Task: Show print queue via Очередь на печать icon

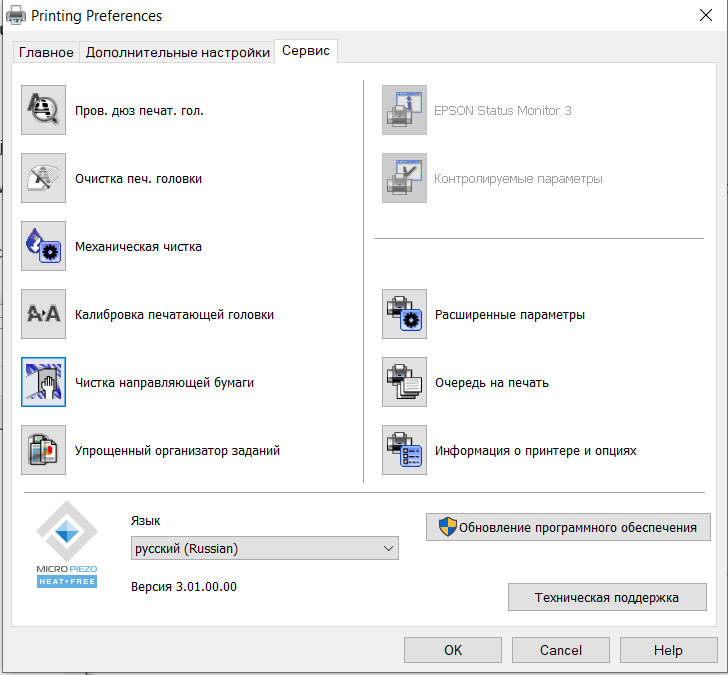Action: click(404, 382)
